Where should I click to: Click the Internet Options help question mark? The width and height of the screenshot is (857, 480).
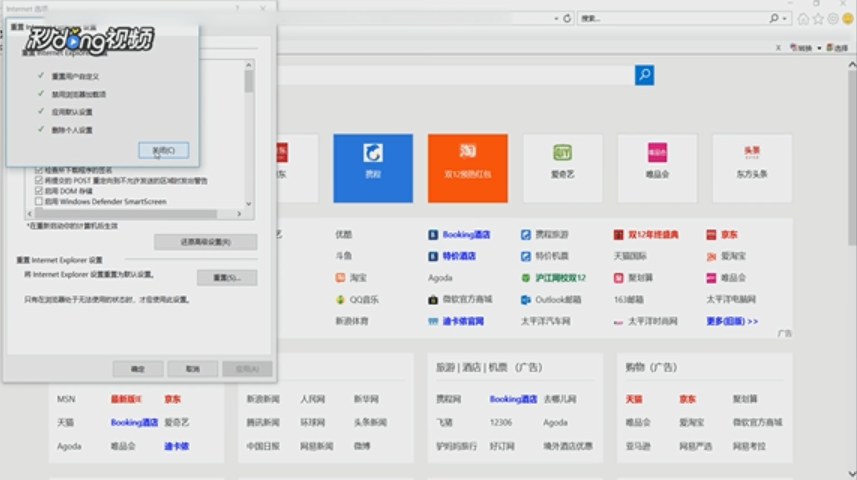pos(237,8)
